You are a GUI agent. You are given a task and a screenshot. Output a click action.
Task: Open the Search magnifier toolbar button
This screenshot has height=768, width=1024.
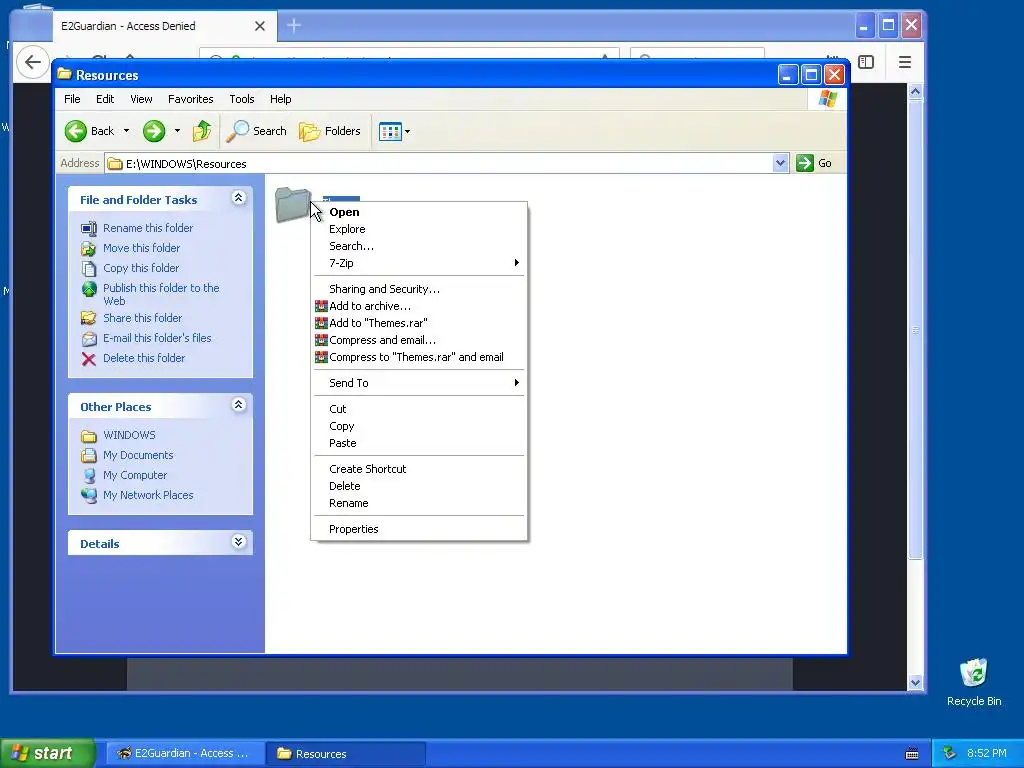coord(257,131)
